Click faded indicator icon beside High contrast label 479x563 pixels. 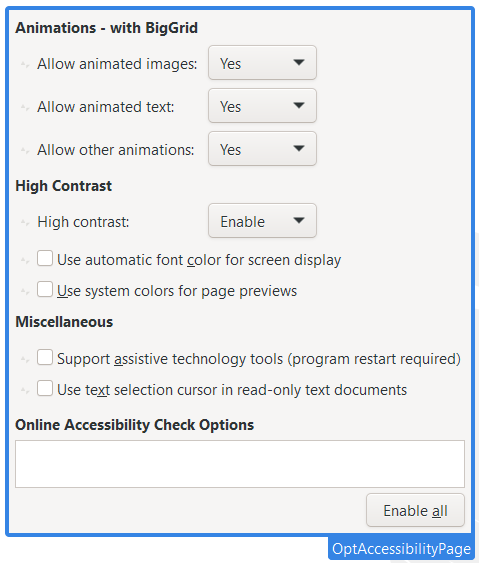click(x=25, y=223)
